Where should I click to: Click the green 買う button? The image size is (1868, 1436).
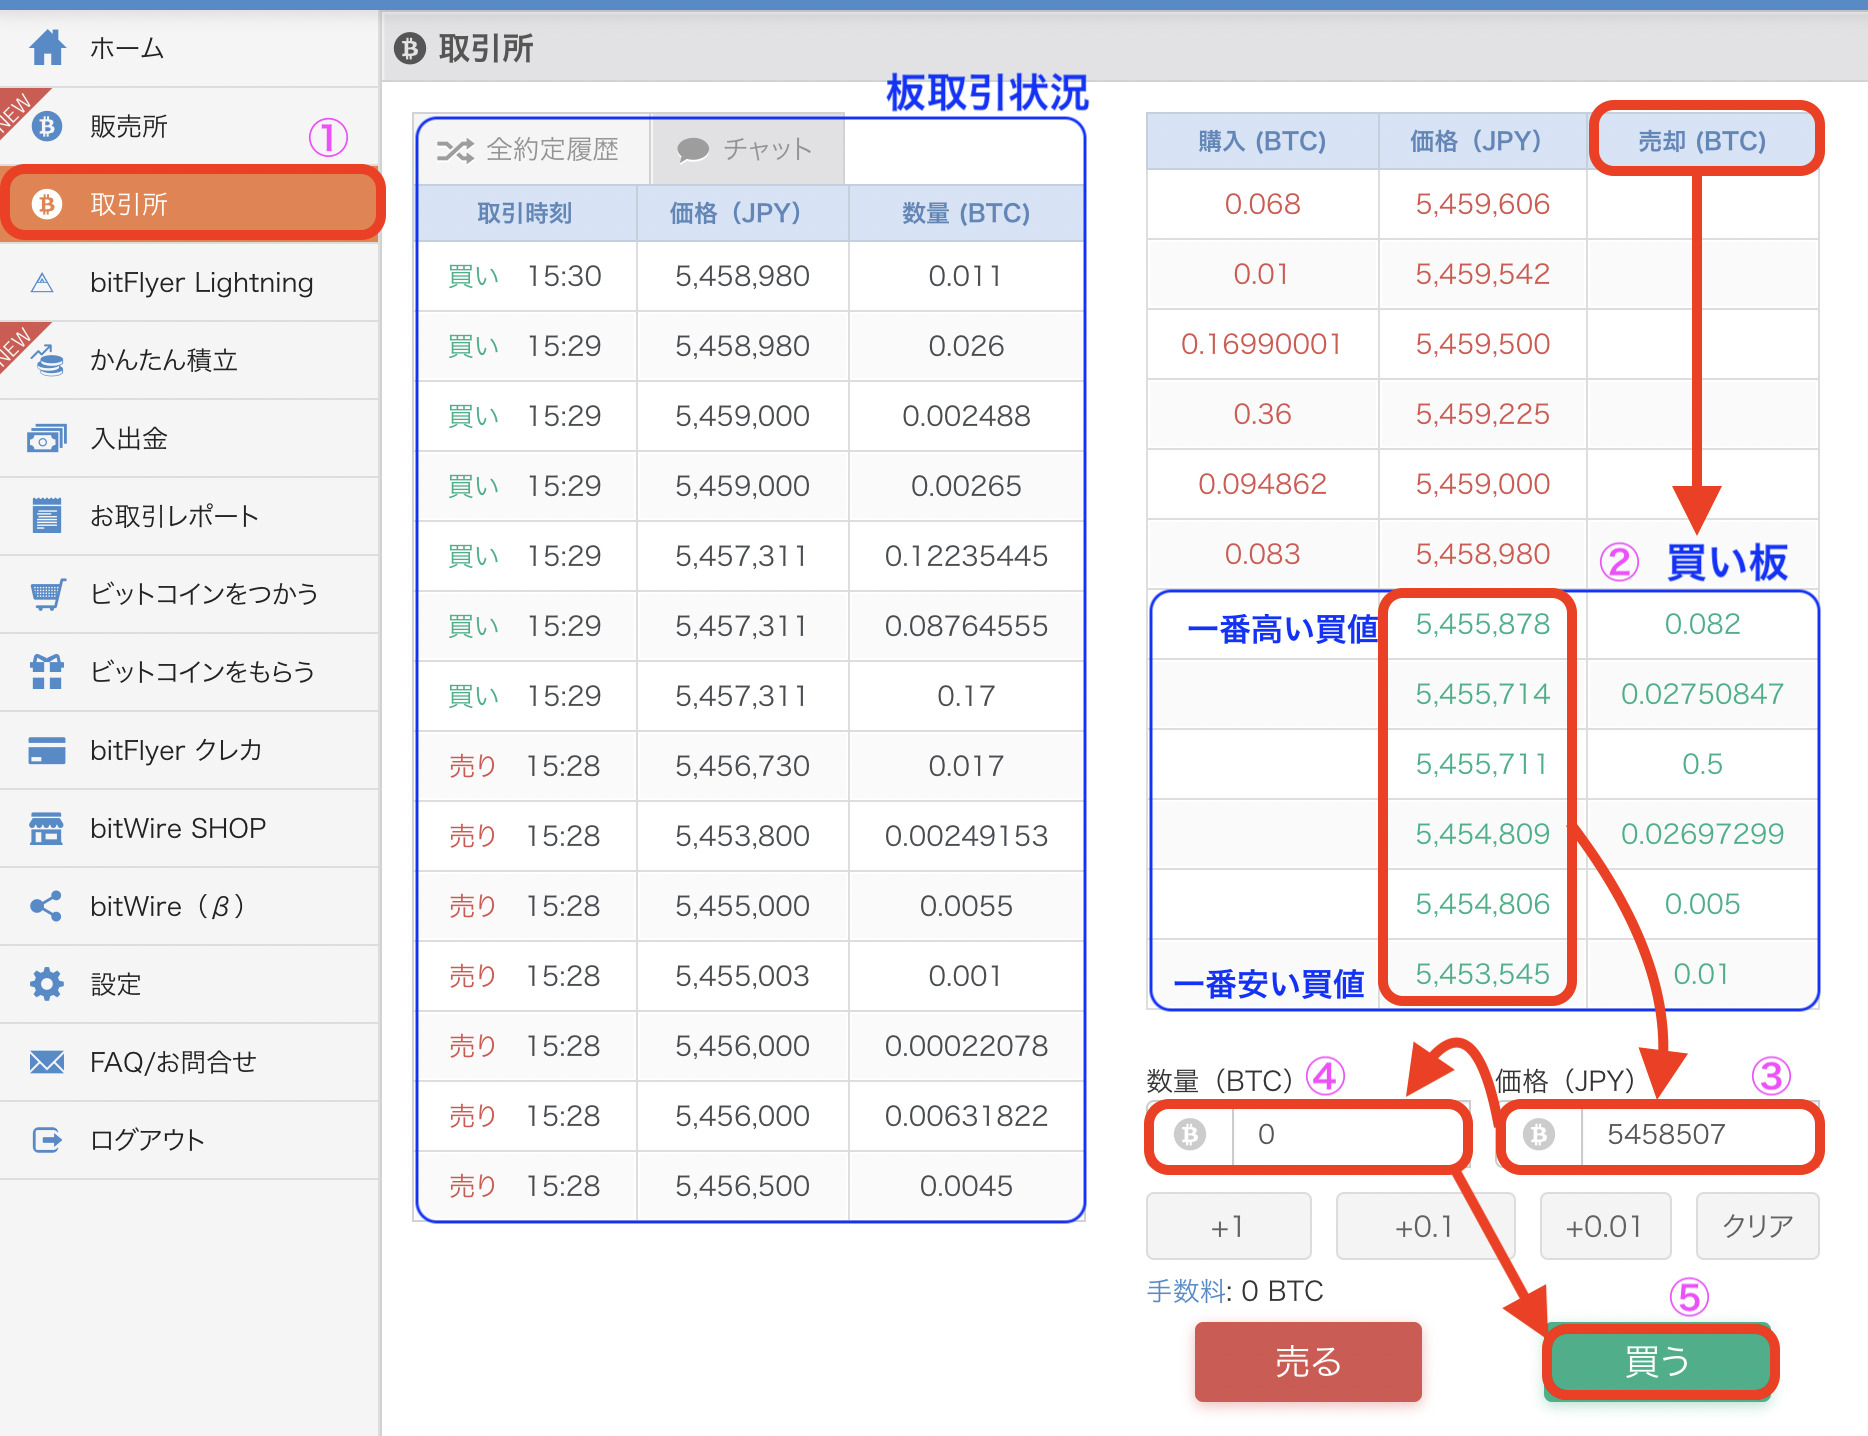coord(1658,1362)
